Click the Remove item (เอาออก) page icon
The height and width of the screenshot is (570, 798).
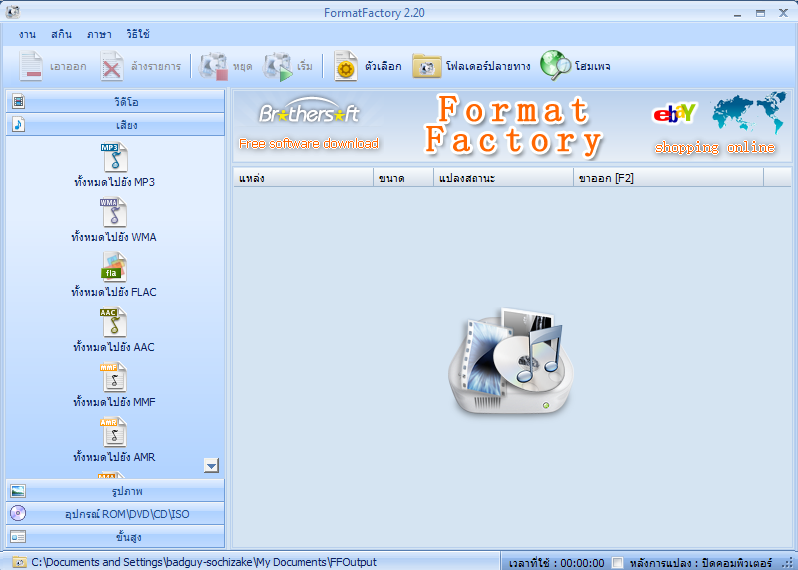tap(31, 66)
